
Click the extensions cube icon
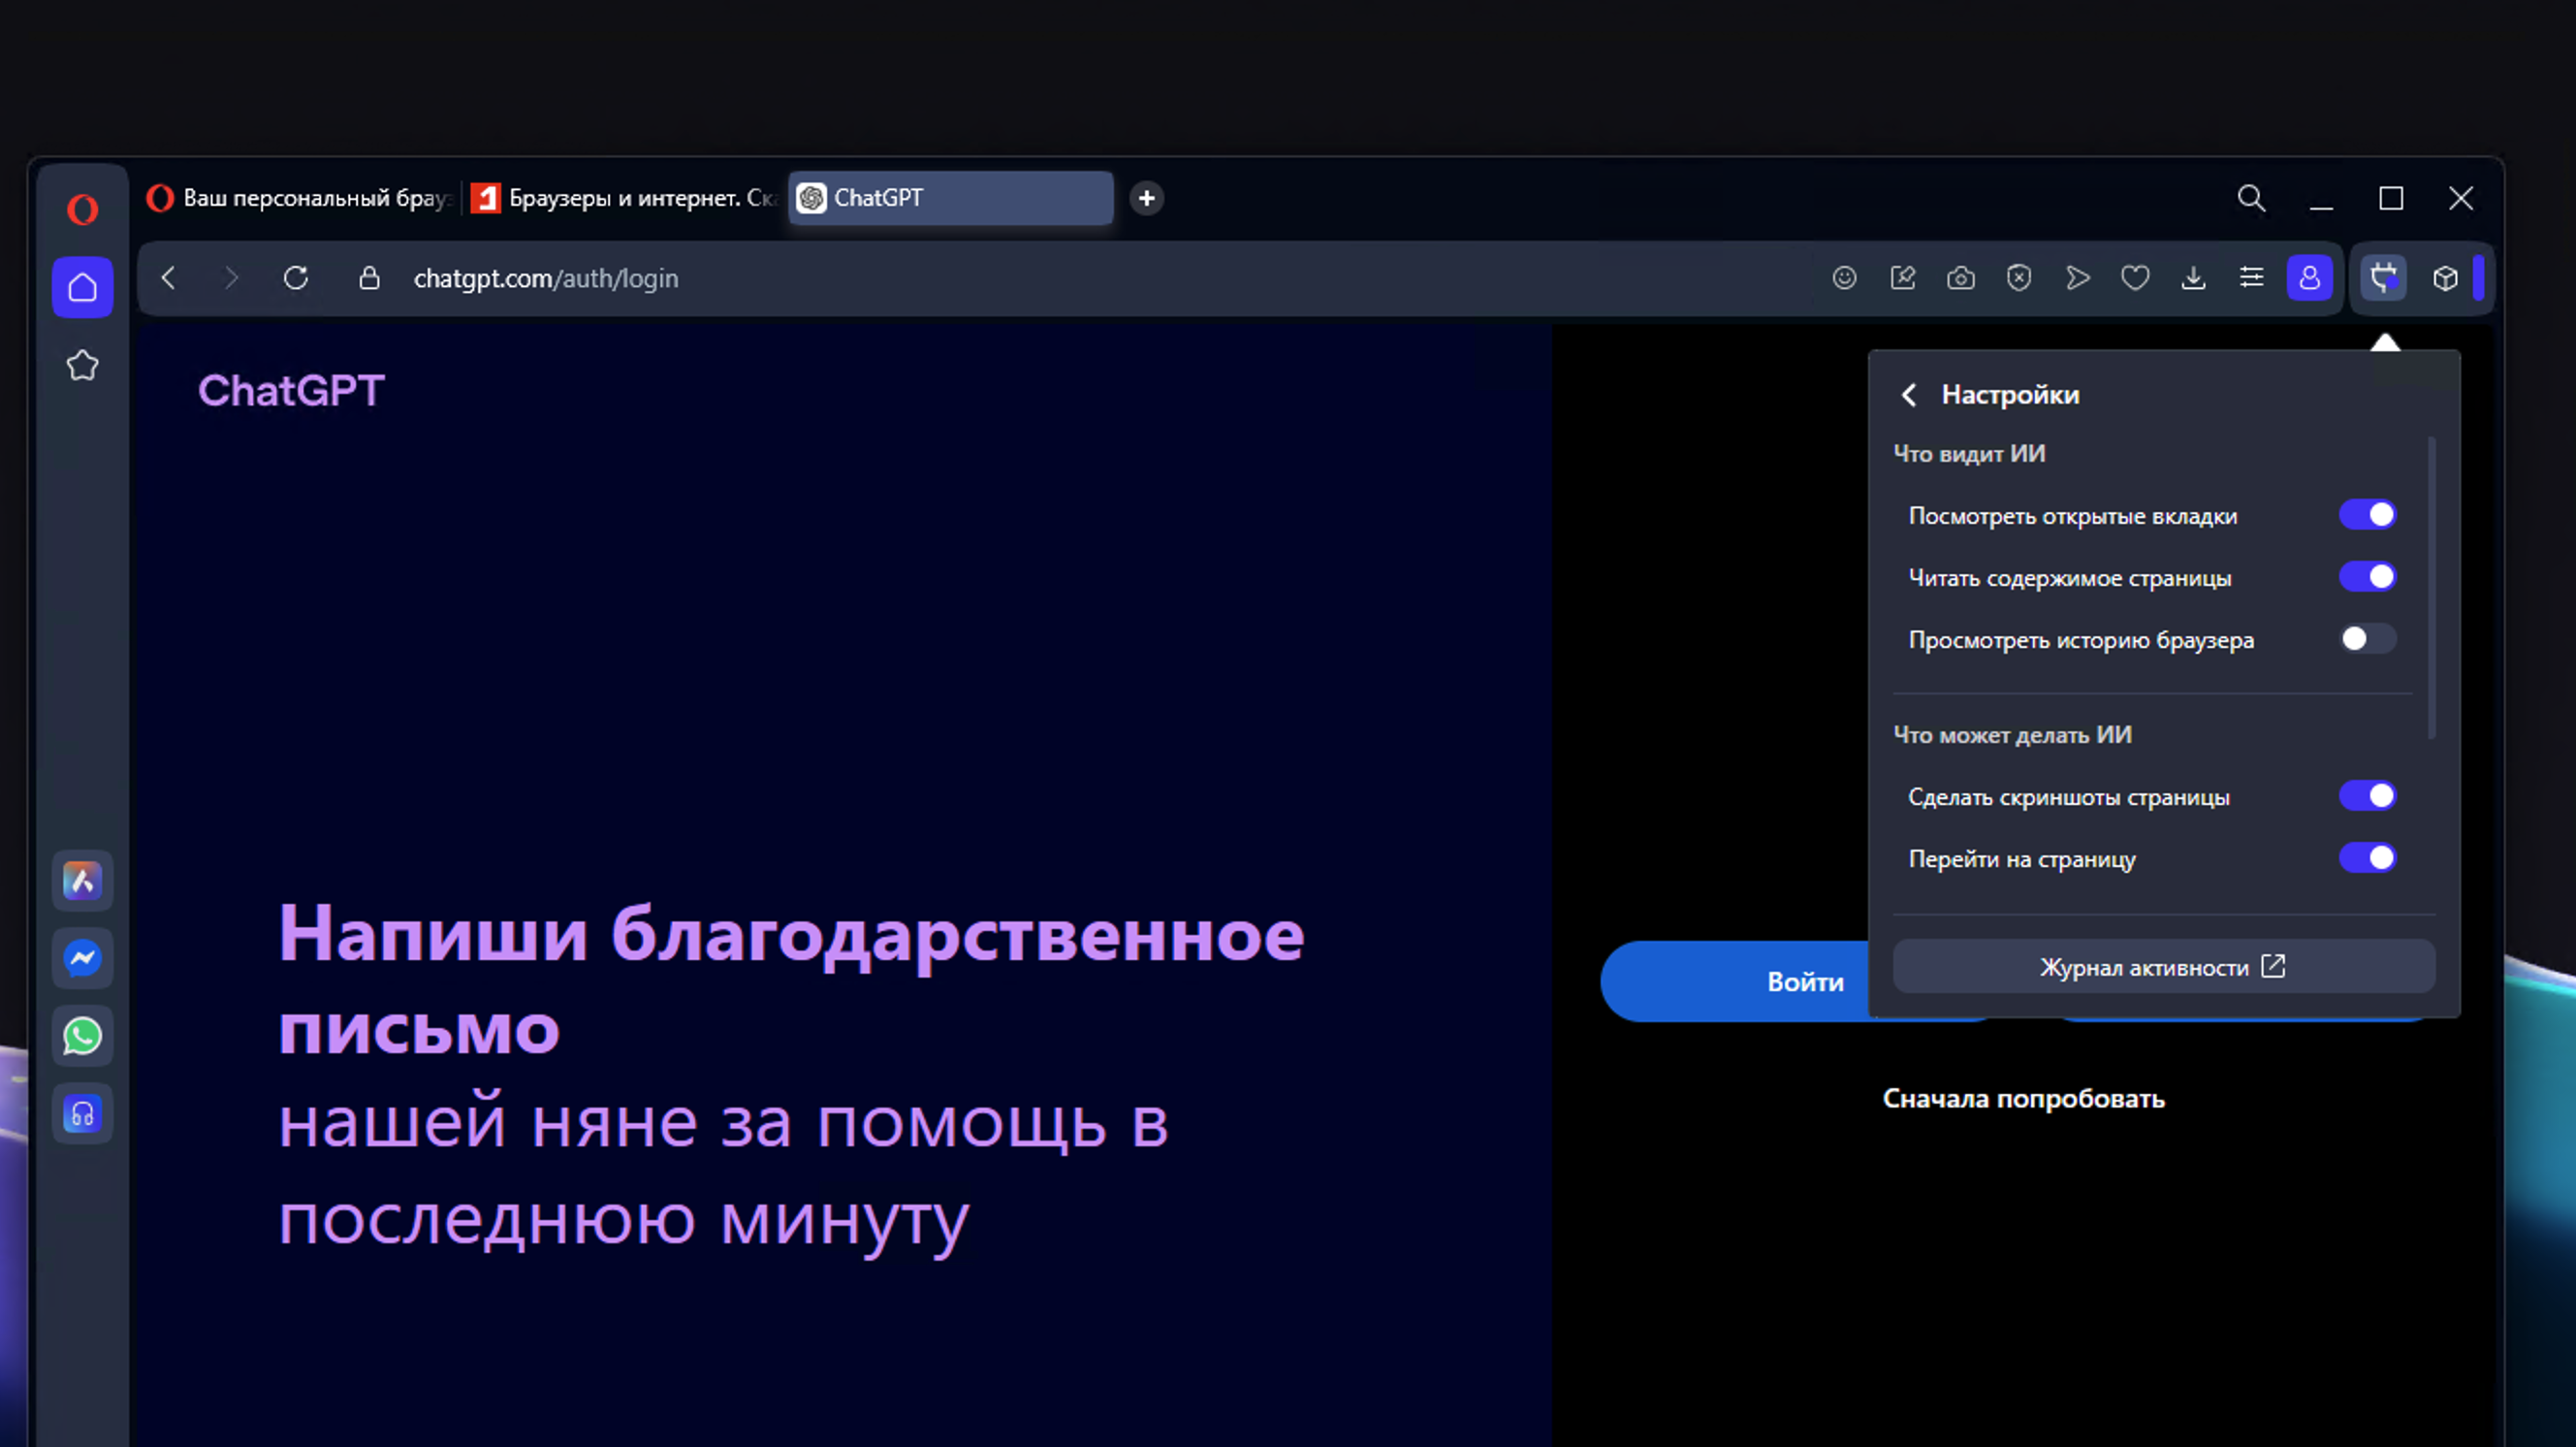point(2445,278)
